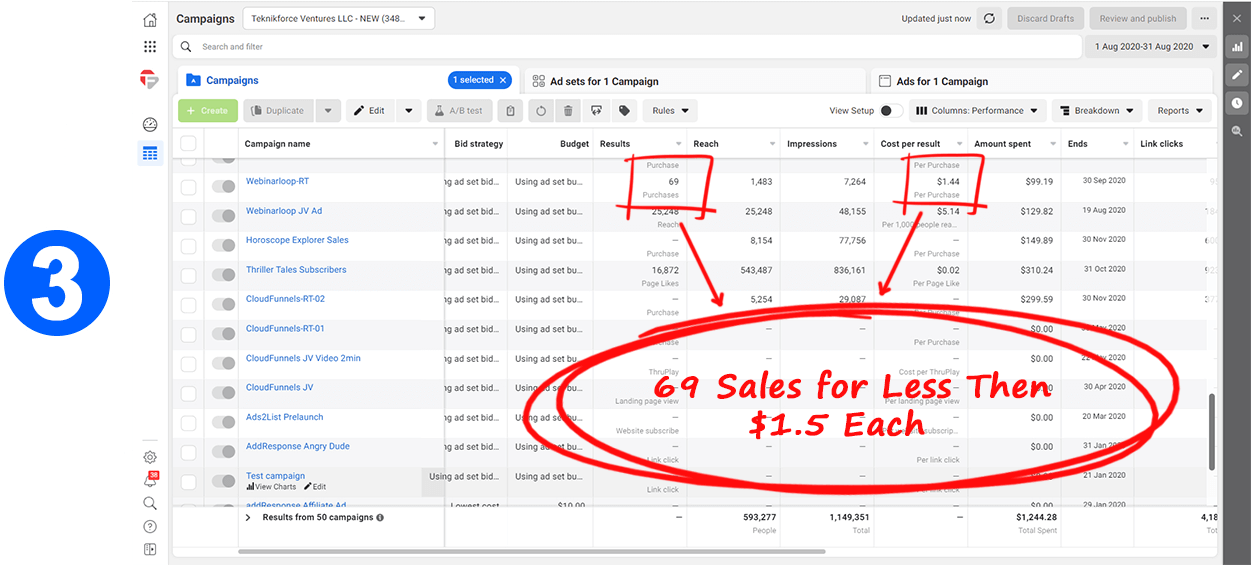
Task: Click the tag label icon in toolbar
Action: click(624, 111)
